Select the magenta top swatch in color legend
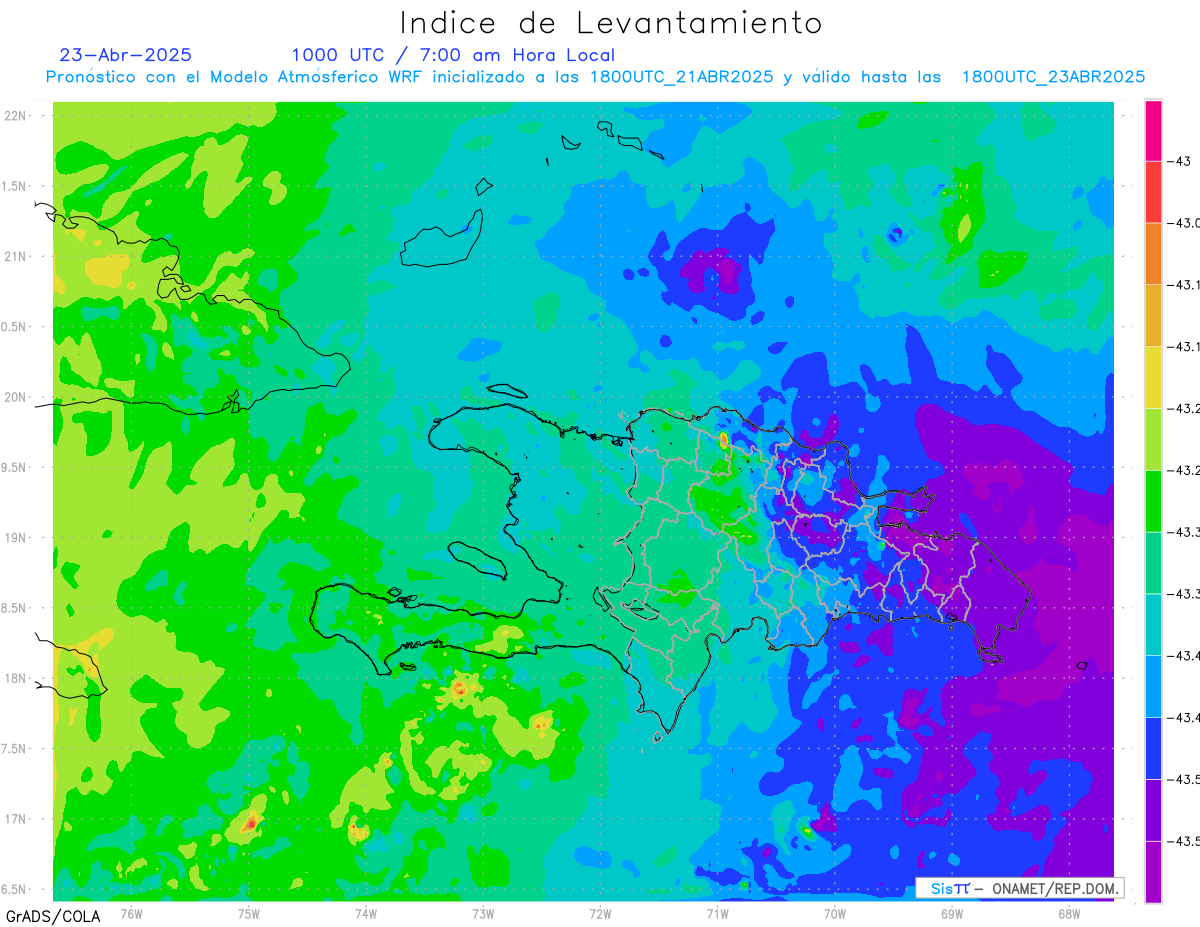1200x927 pixels. pyautogui.click(x=1153, y=130)
